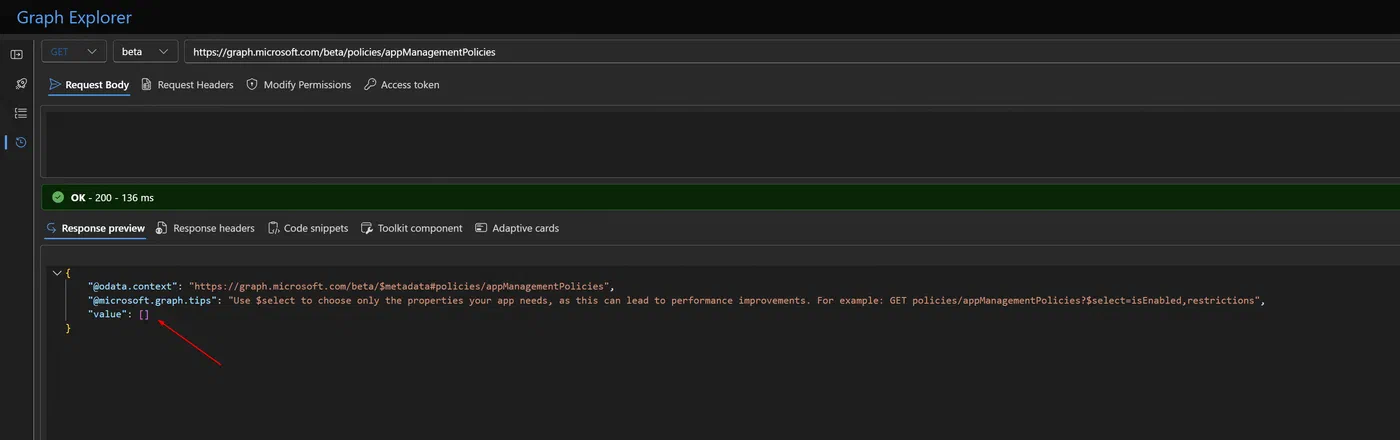
Task: Click the Toolkit component icon
Action: [x=367, y=228]
